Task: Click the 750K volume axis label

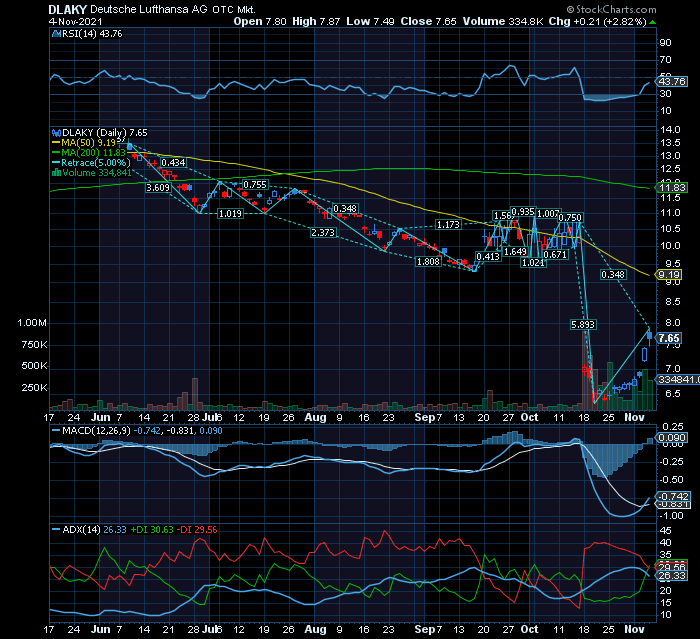Action: pos(34,345)
